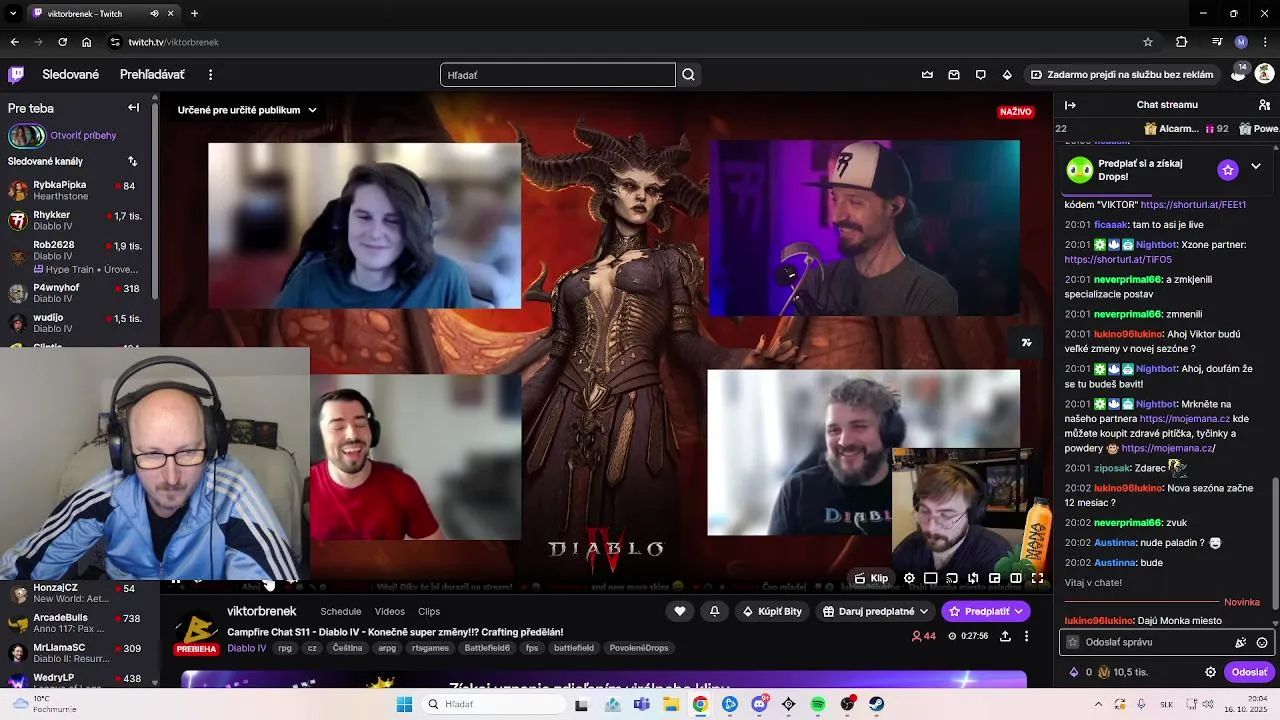Viewport: 1280px width, 720px height.
Task: Open the Otvoriť príbehy stories link
Action: click(x=83, y=135)
